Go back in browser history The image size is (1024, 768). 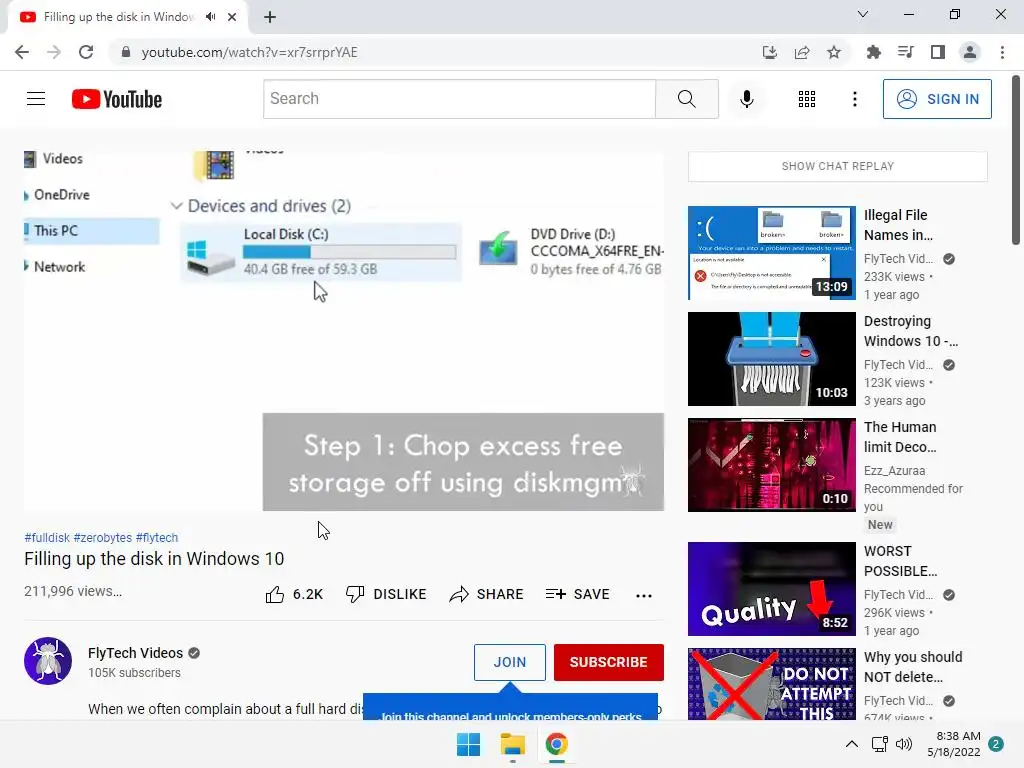pos(22,52)
